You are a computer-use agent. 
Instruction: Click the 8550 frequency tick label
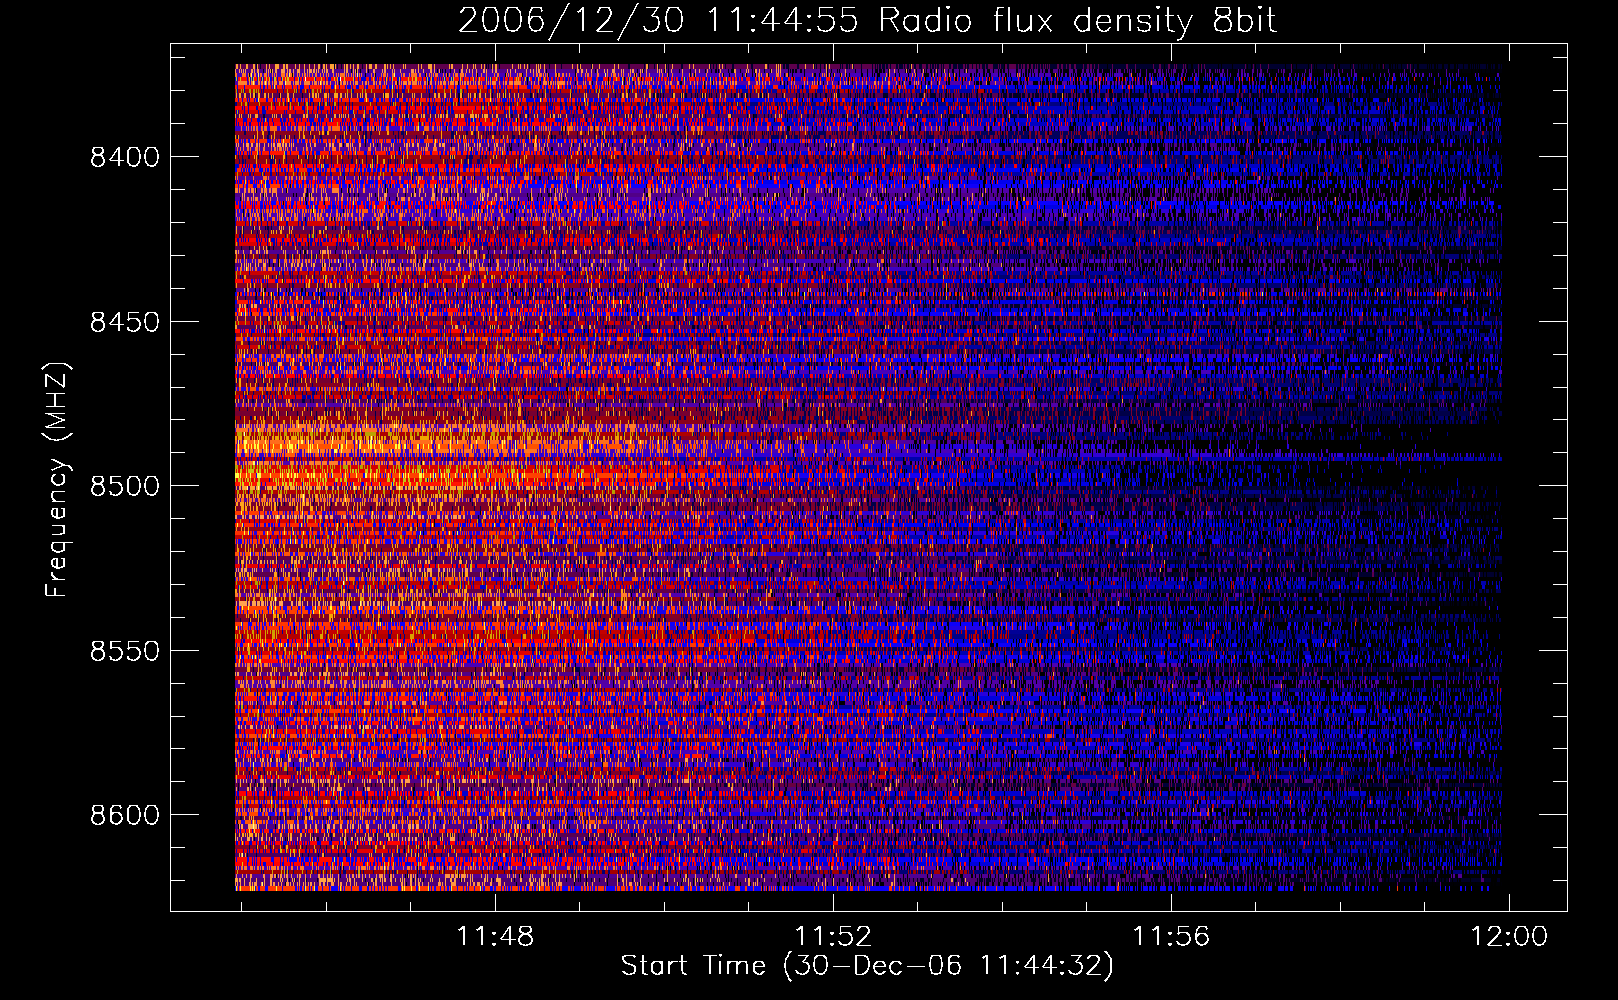coord(125,651)
